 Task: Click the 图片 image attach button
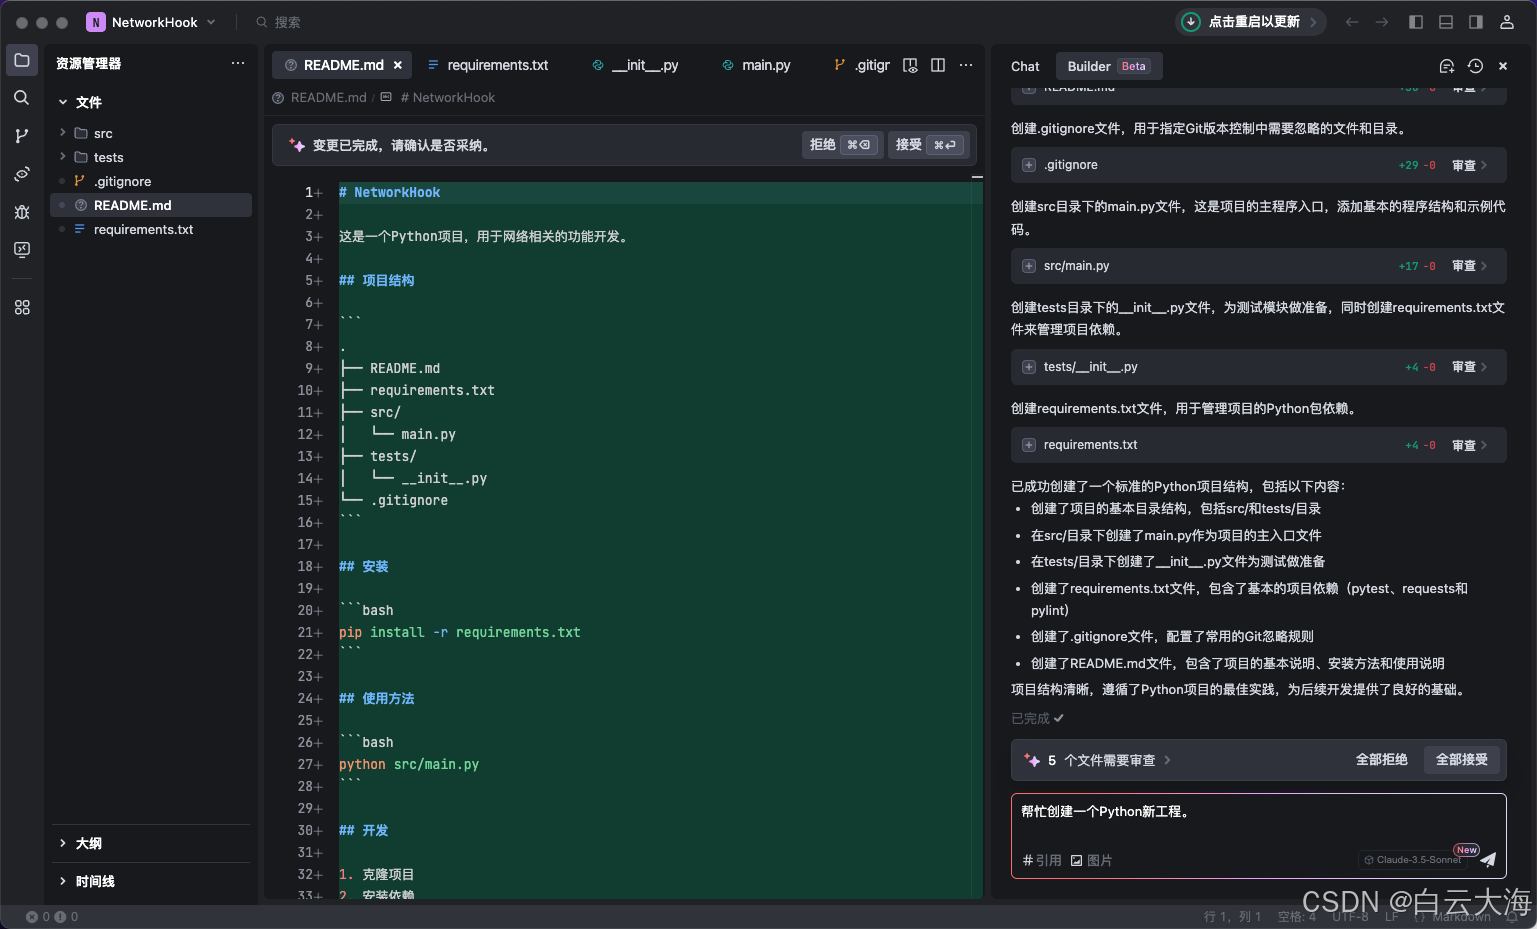tap(1091, 860)
